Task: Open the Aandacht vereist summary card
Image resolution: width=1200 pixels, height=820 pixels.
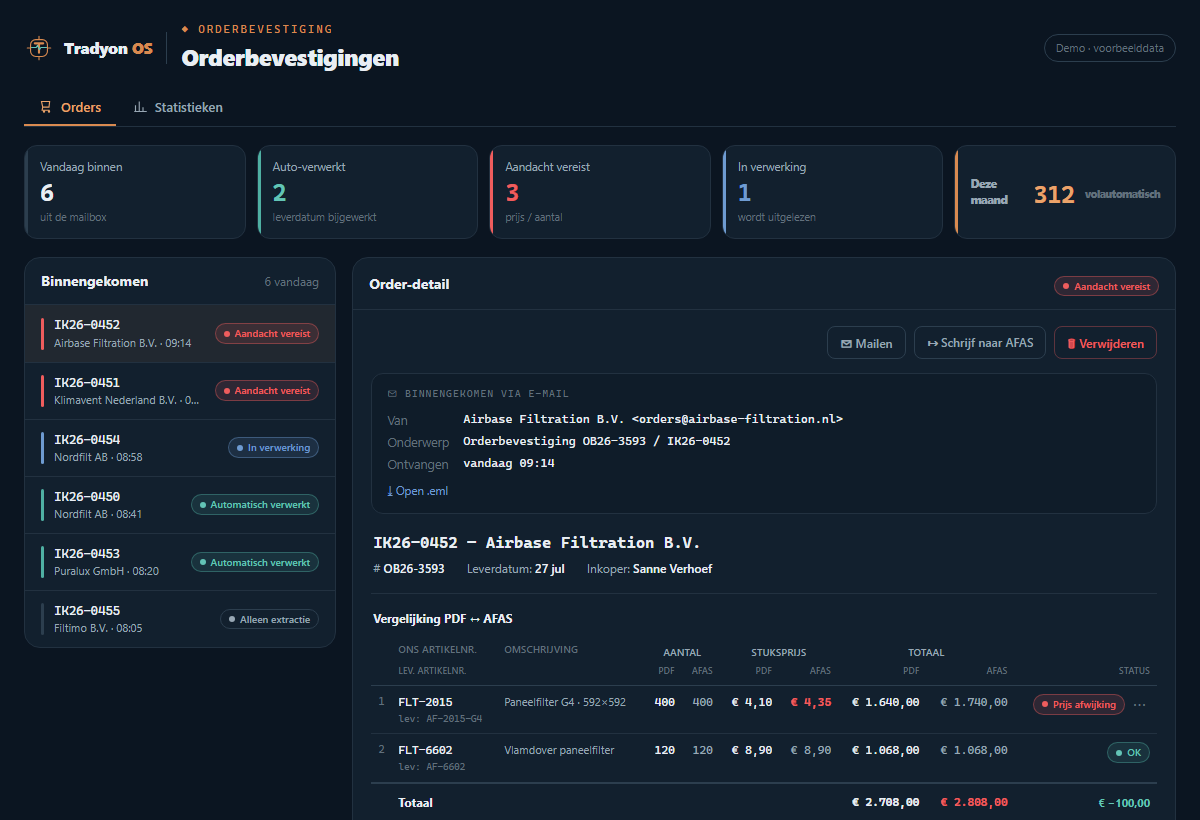Action: (x=600, y=192)
